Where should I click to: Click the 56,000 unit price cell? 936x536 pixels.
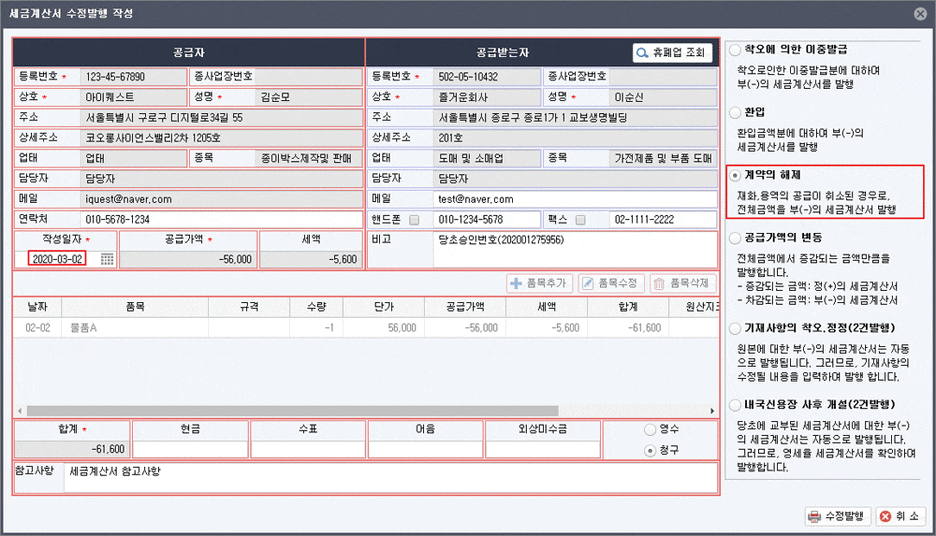tap(384, 328)
